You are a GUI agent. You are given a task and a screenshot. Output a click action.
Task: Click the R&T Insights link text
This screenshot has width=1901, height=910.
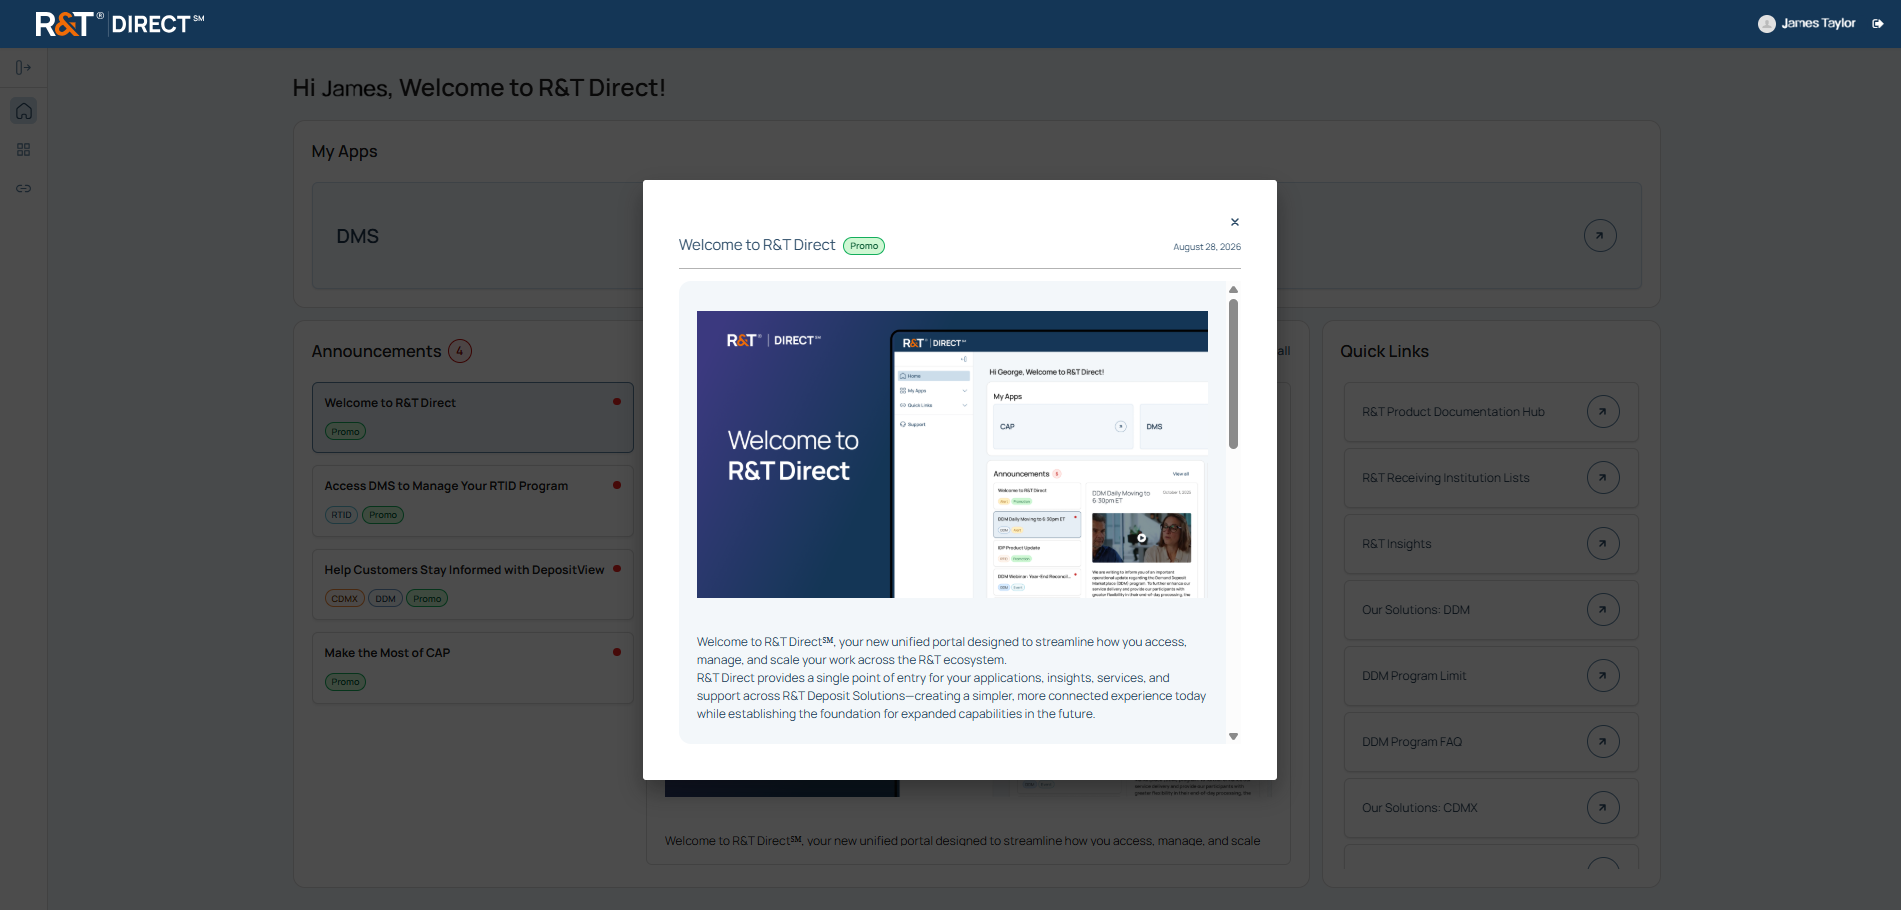1396,544
